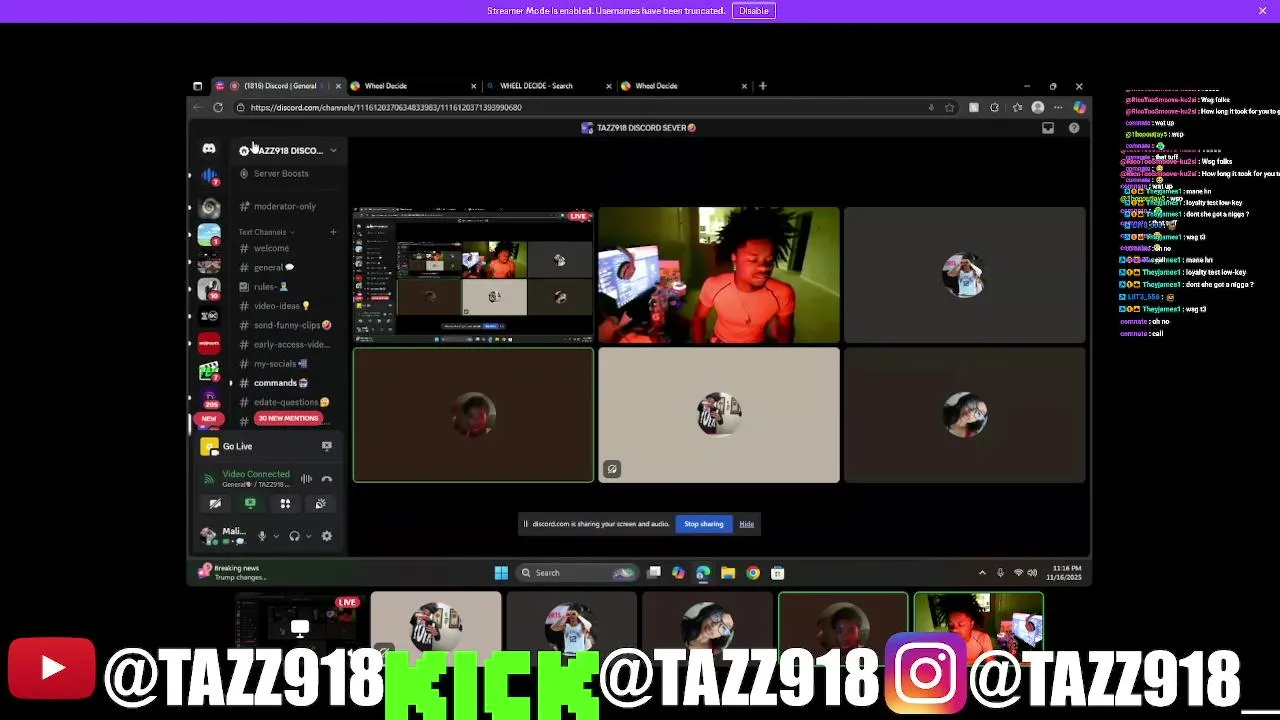Open taskbar volume speaker icon

point(1033,573)
